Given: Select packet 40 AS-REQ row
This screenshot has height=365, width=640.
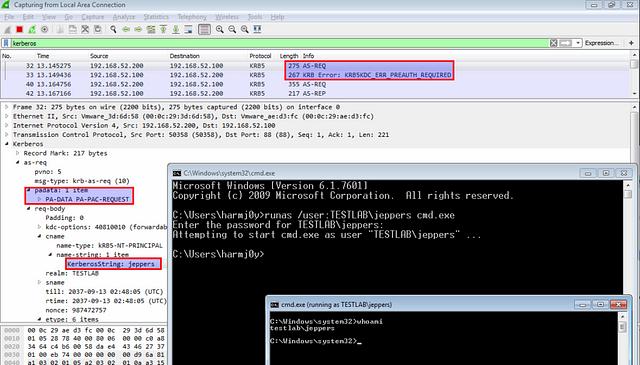Looking at the screenshot, I should 315,85.
